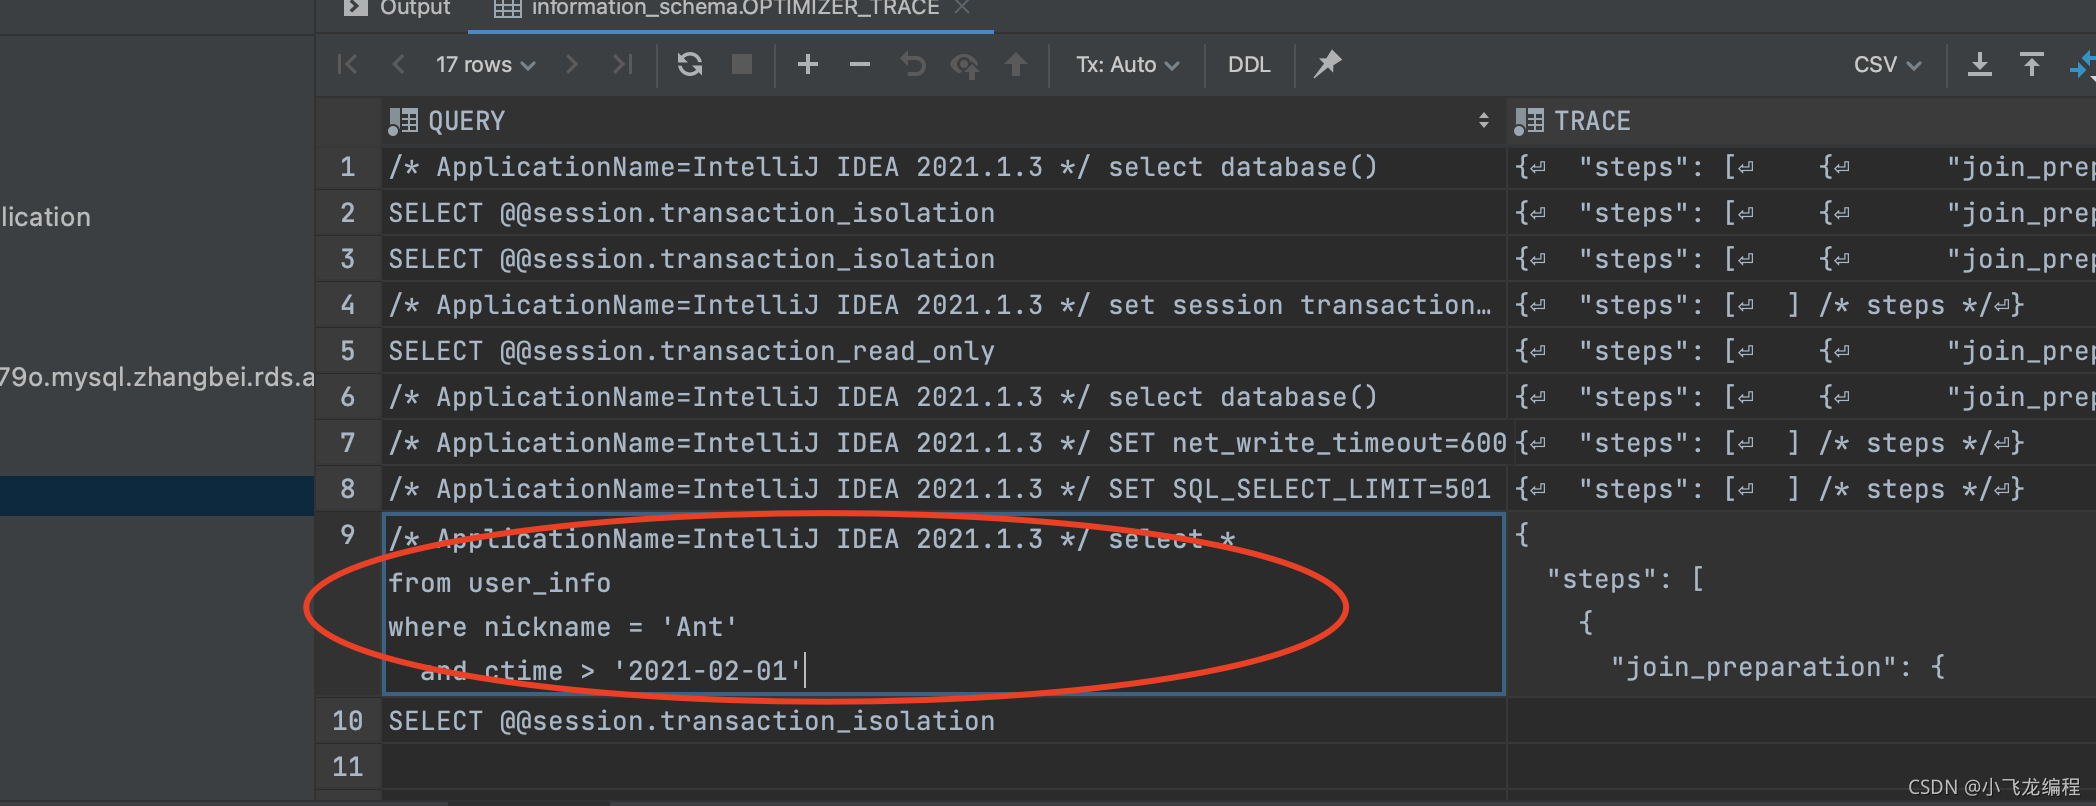2096x806 pixels.
Task: Open the 17 rows page size dropdown
Action: [x=485, y=65]
